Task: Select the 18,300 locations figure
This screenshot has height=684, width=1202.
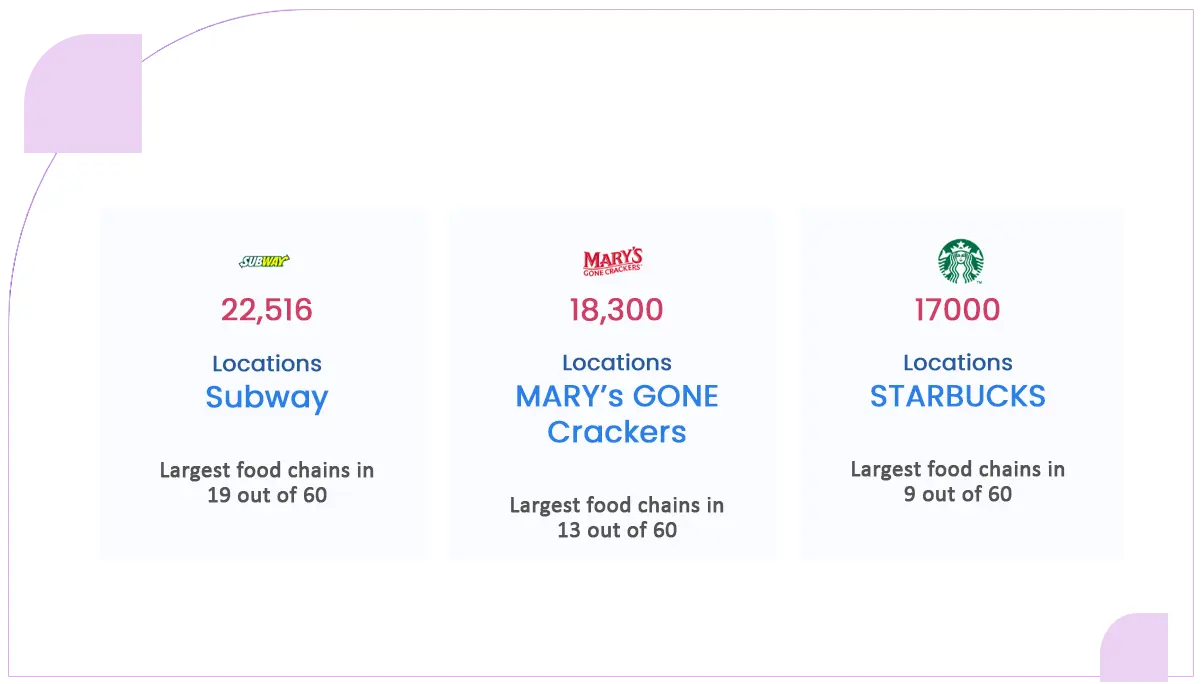Action: coord(616,310)
